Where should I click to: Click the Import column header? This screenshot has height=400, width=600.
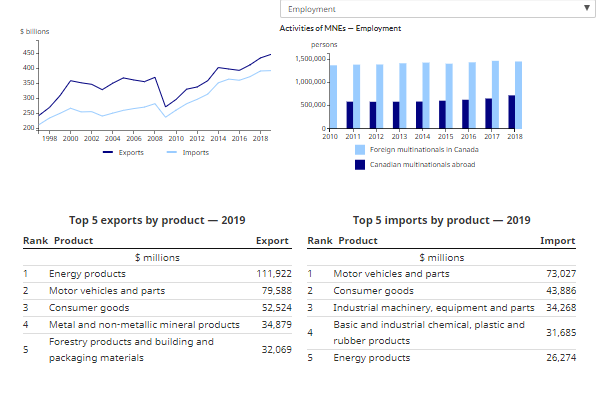[x=557, y=241]
